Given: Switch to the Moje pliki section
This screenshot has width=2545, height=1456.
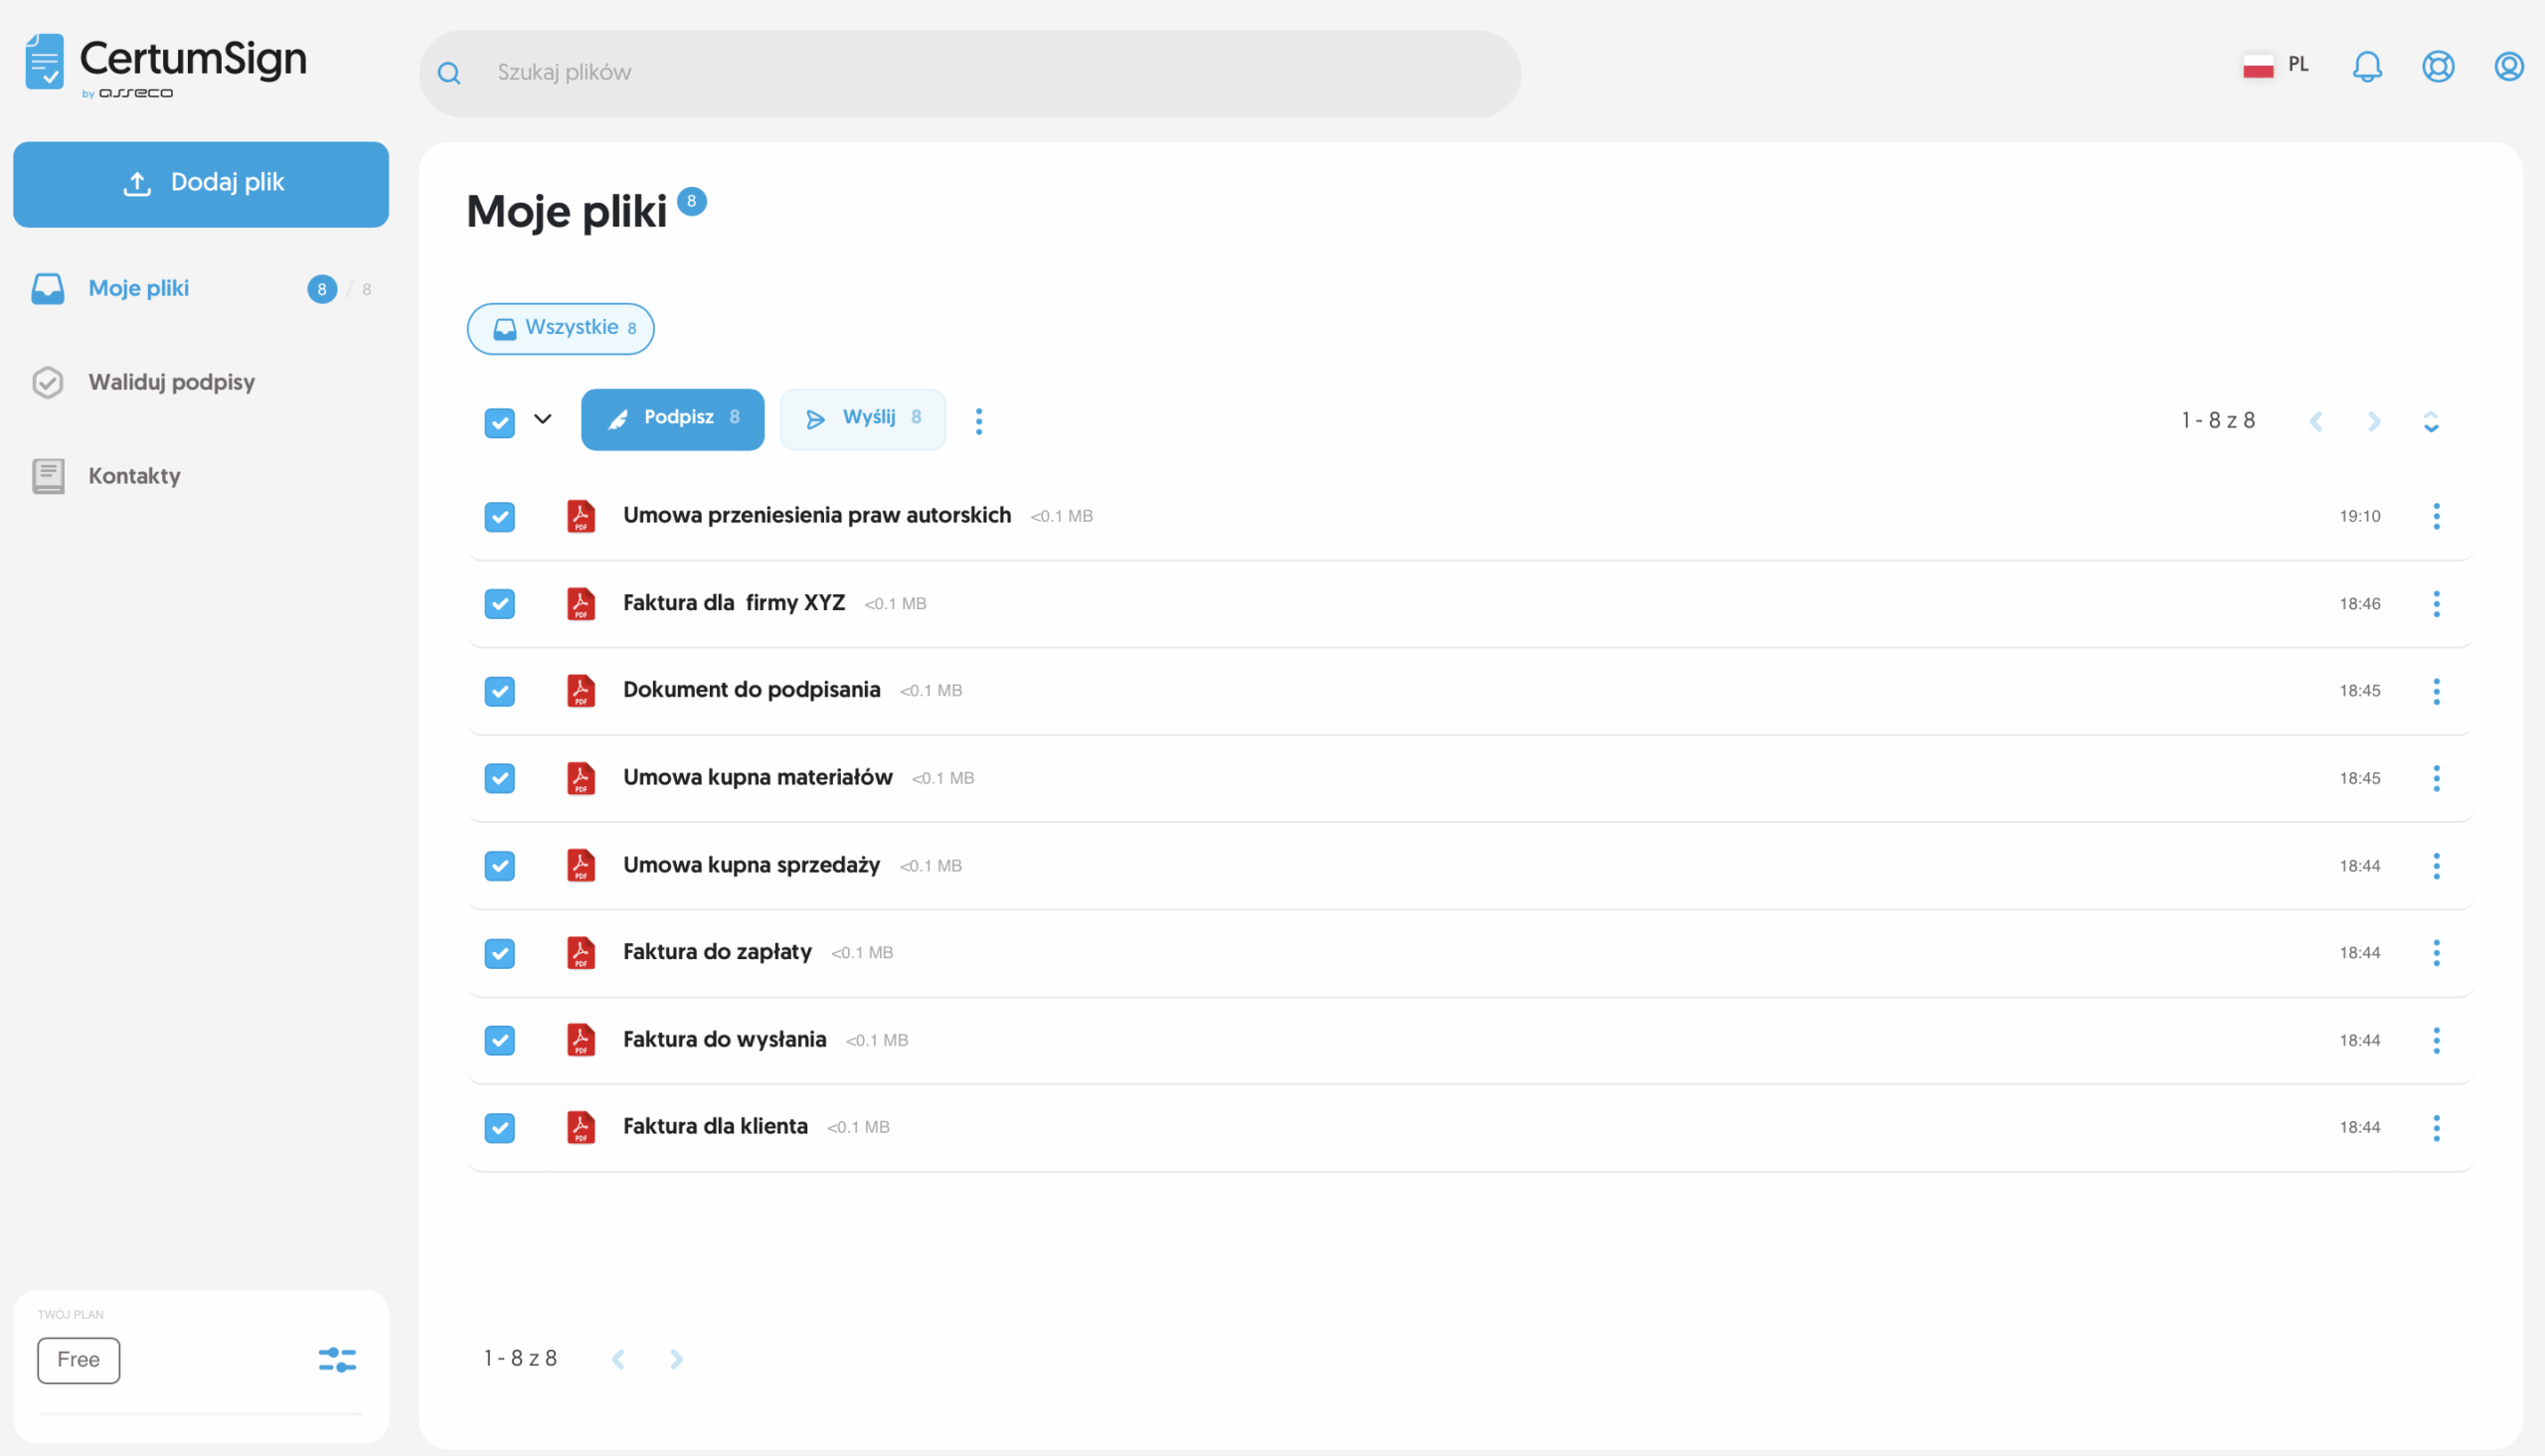Looking at the screenshot, I should tap(138, 288).
